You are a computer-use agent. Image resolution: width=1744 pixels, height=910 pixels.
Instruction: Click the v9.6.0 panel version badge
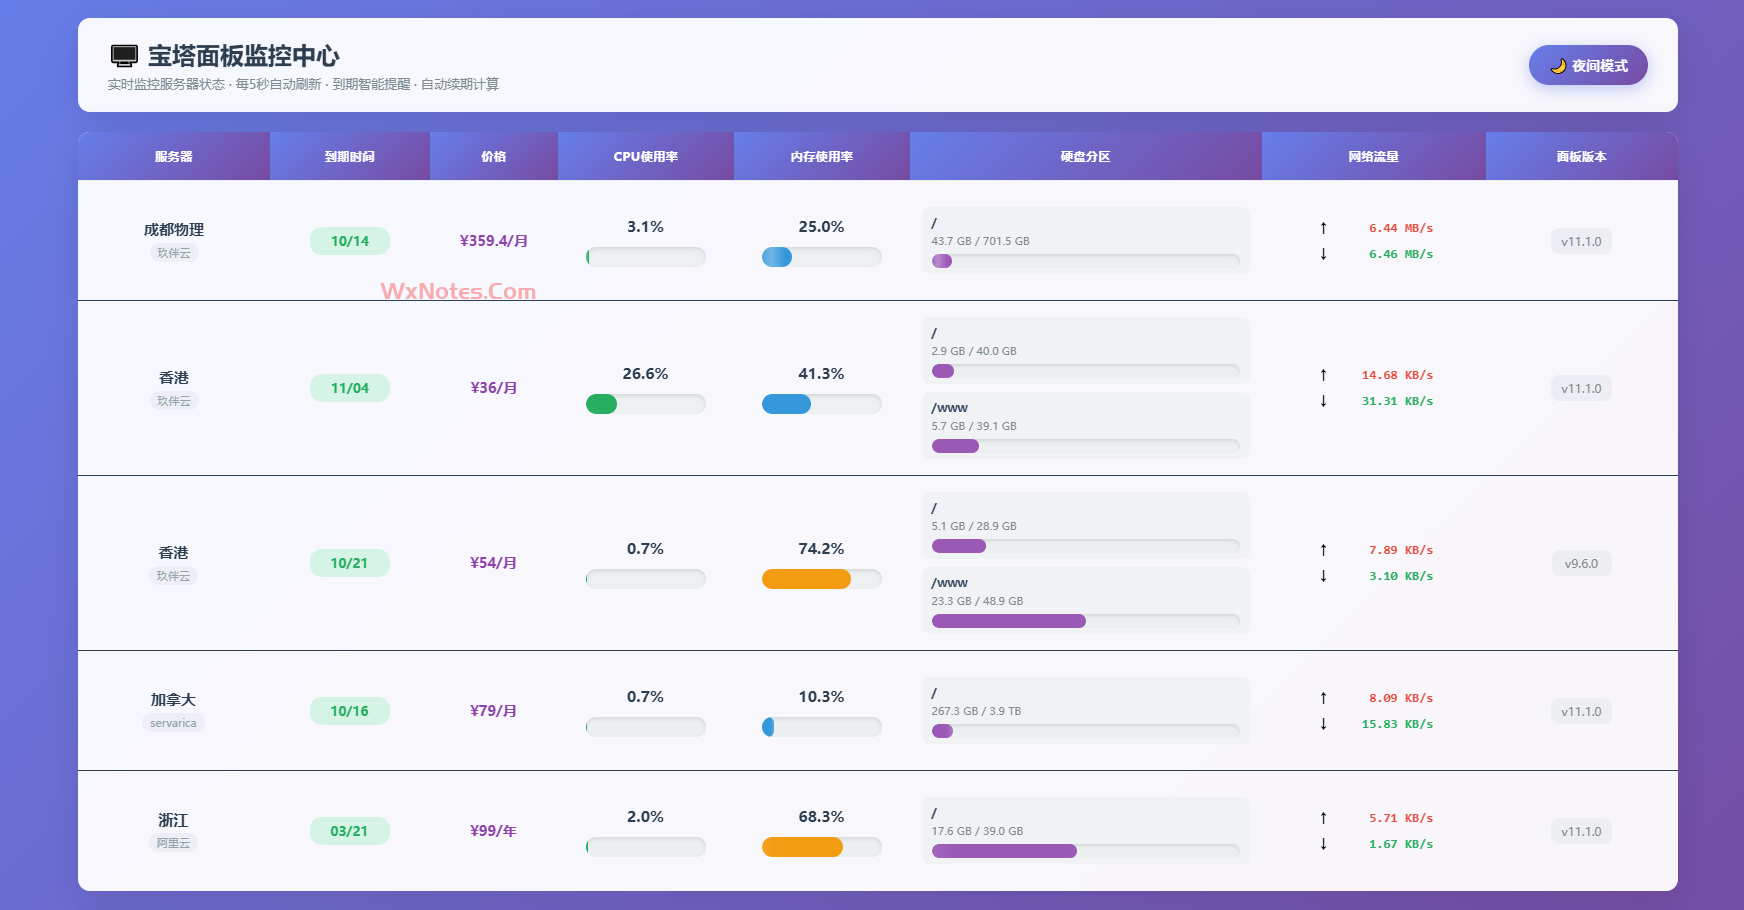click(1580, 564)
